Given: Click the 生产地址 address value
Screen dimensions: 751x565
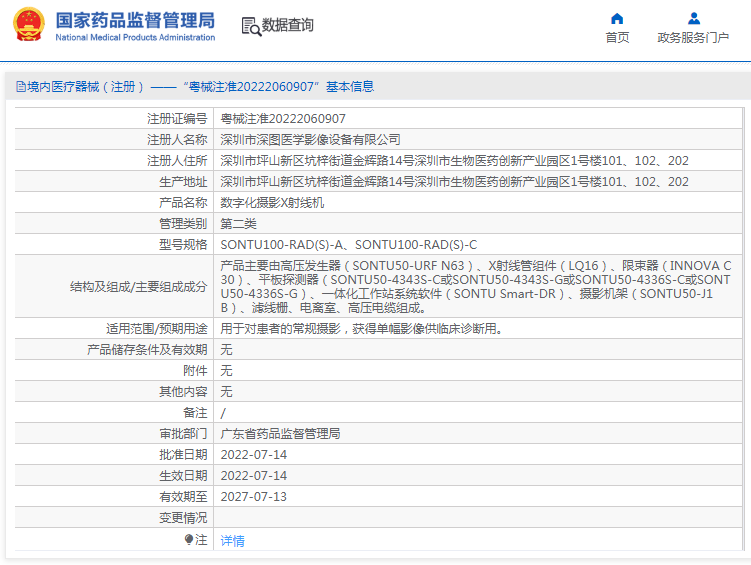Looking at the screenshot, I should [x=455, y=182].
